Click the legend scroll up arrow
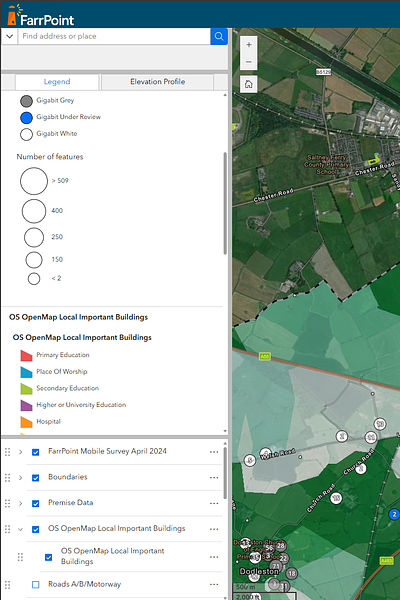Viewport: 400px width, 600px height. click(x=225, y=95)
